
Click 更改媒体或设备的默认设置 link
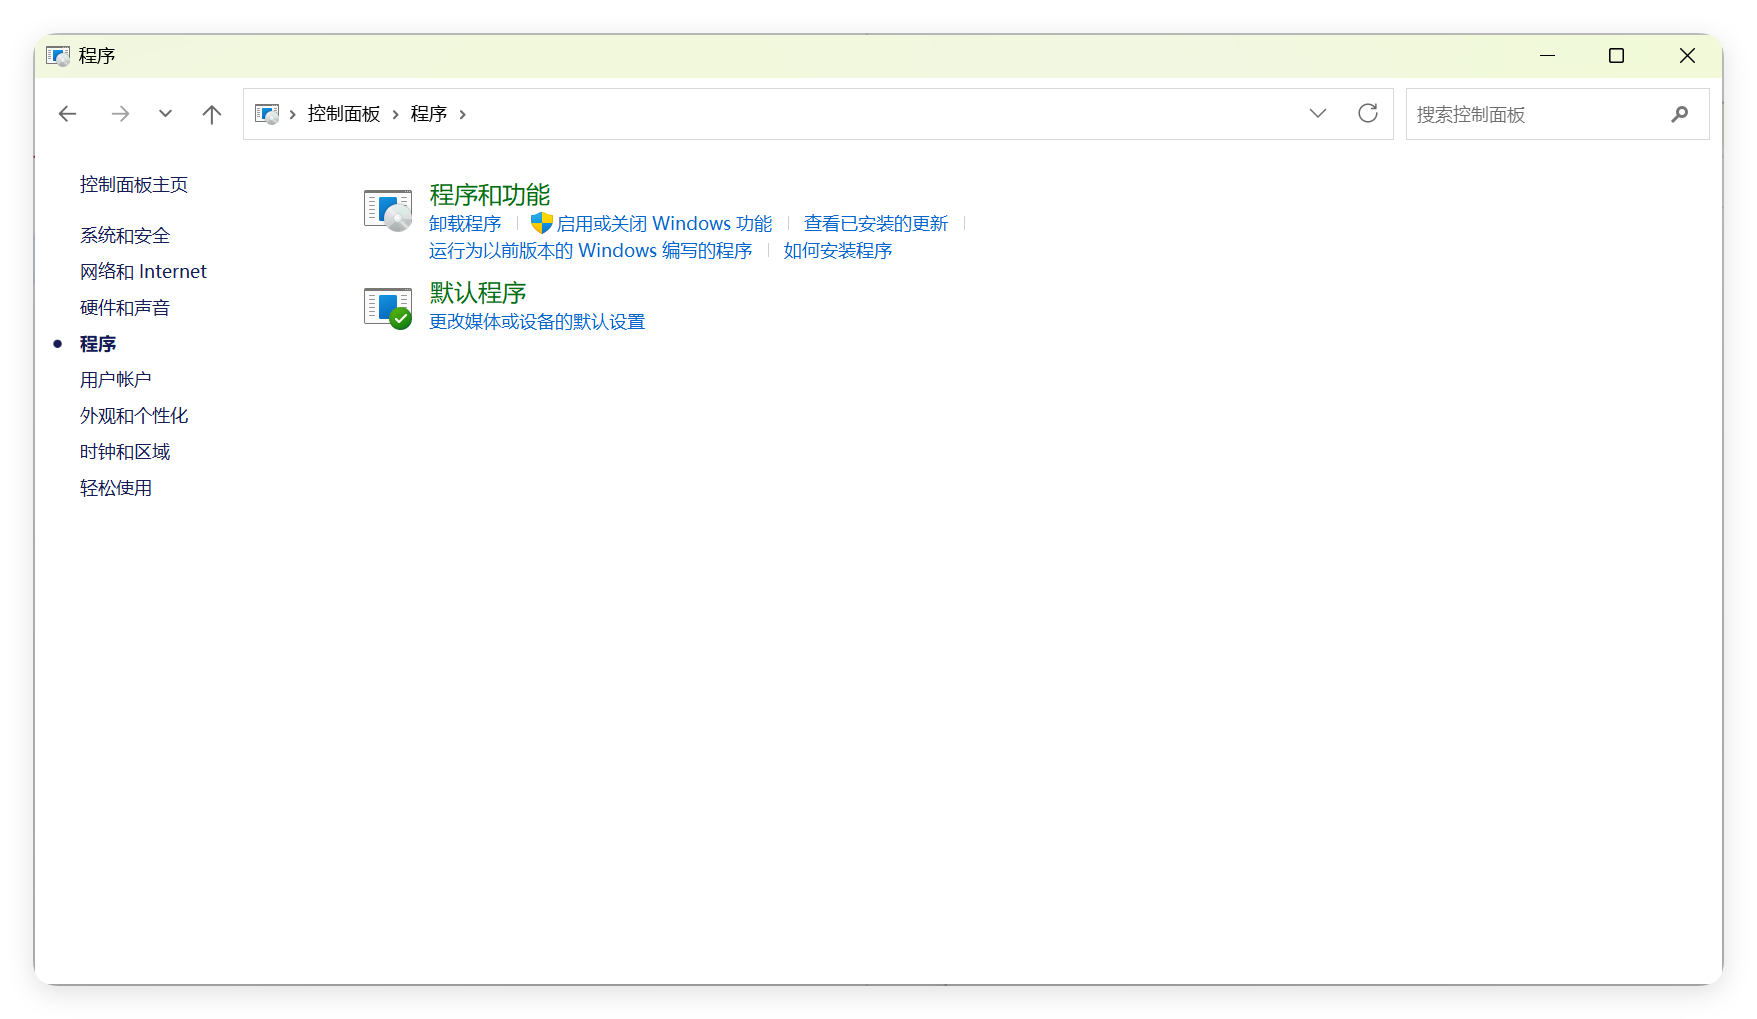[x=537, y=322]
